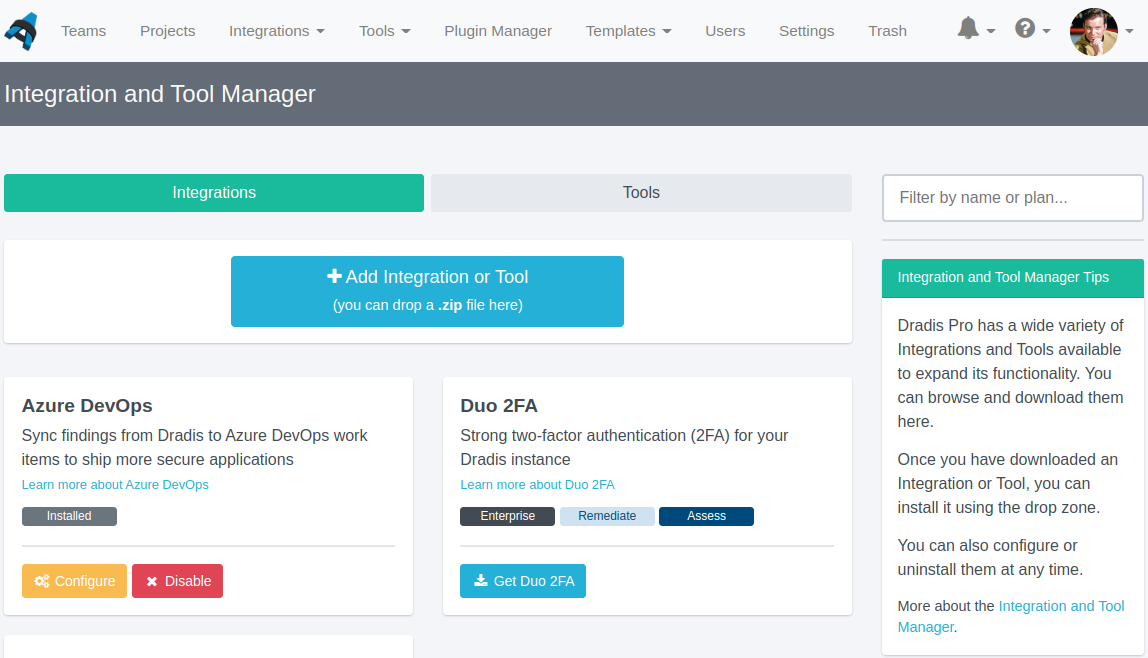The image size is (1148, 658).
Task: Open Learn more about Azure DevOps link
Action: (115, 485)
